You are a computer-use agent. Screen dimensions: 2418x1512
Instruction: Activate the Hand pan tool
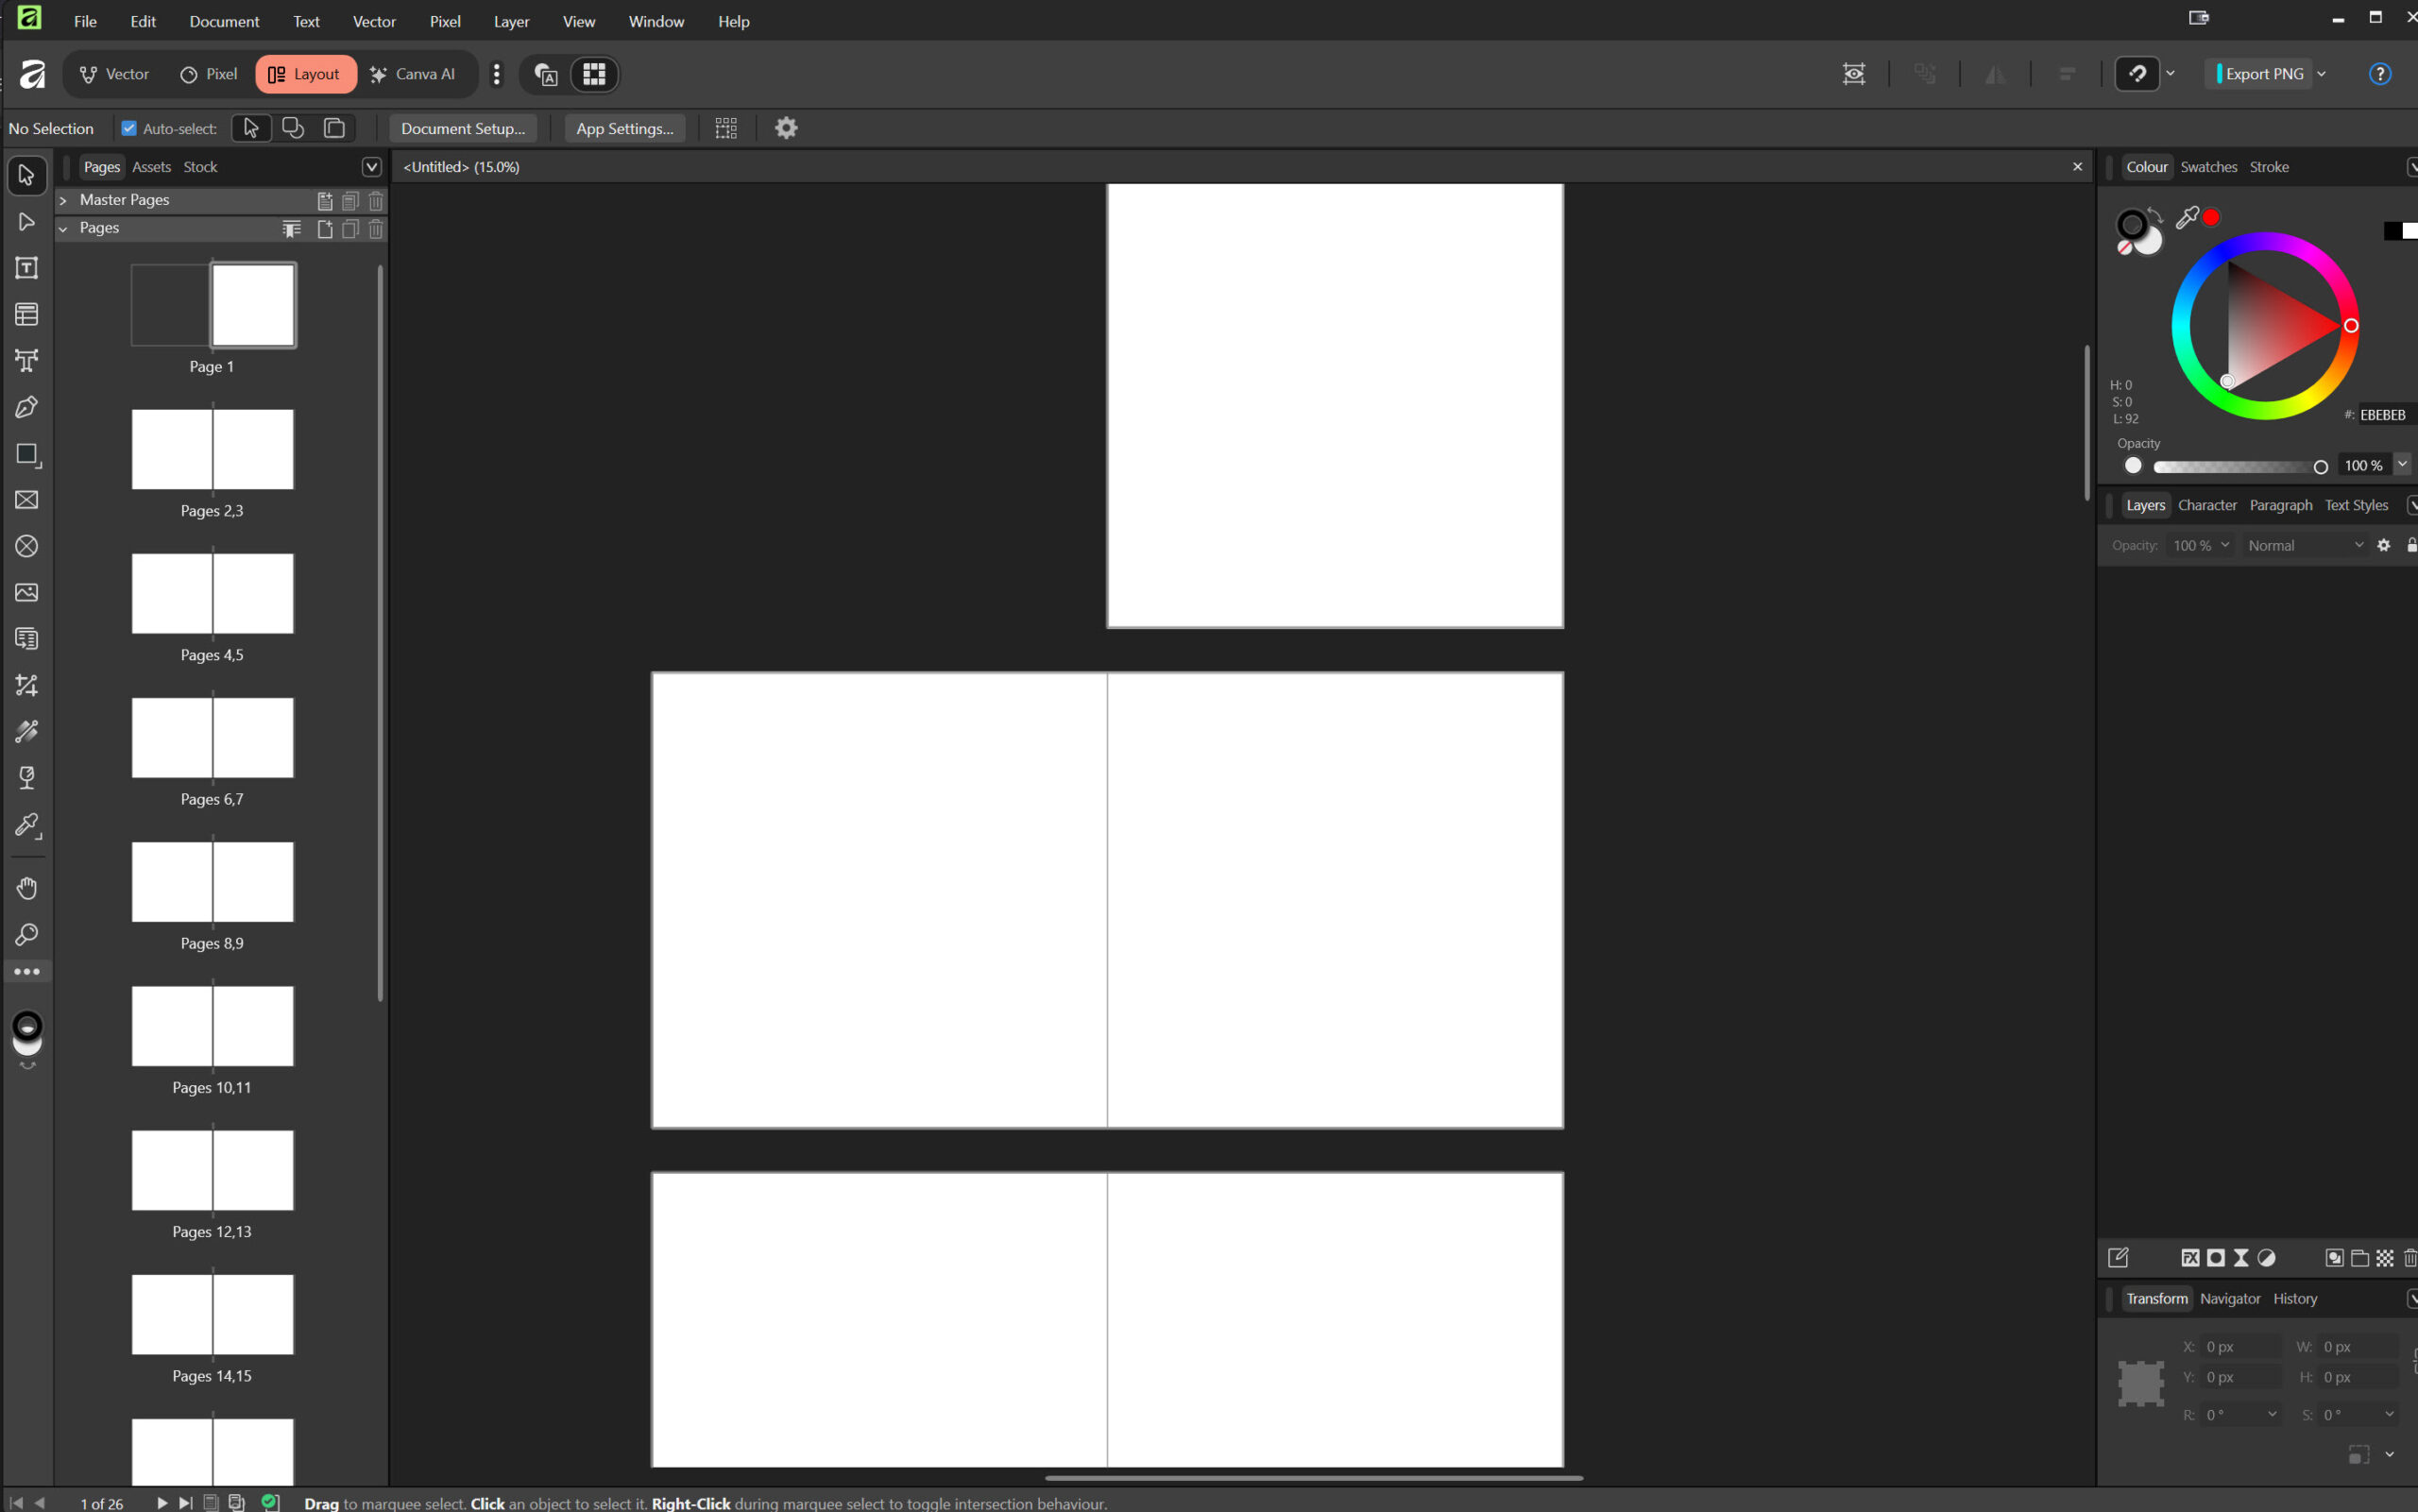pos(27,888)
